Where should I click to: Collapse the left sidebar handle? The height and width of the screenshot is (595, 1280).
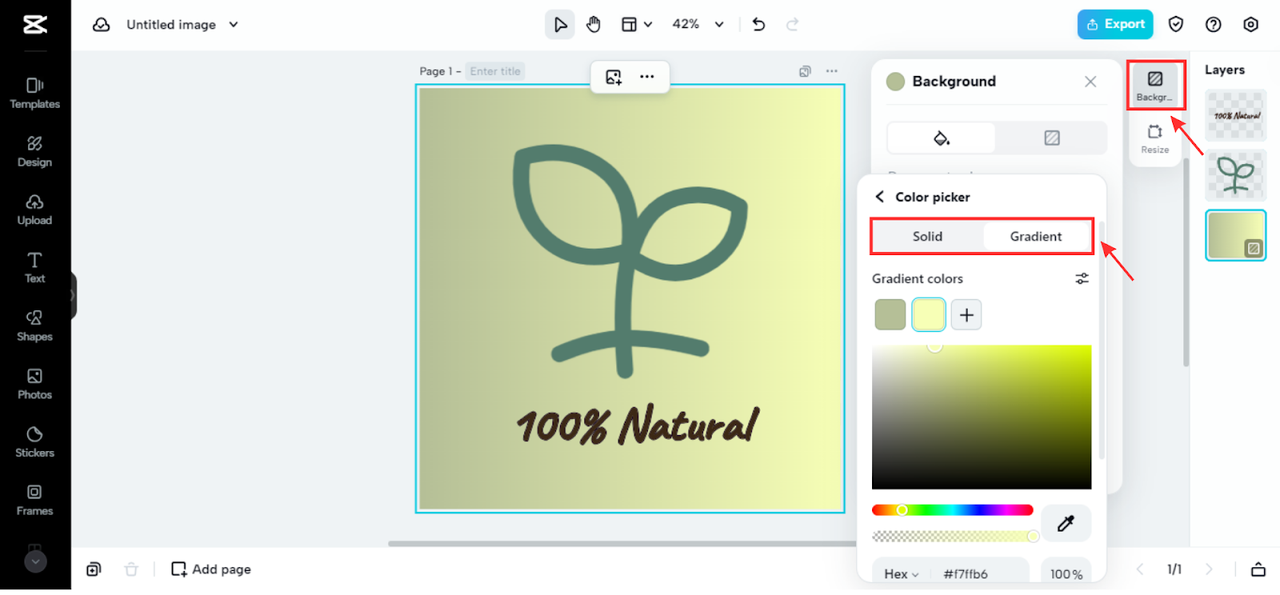click(73, 296)
